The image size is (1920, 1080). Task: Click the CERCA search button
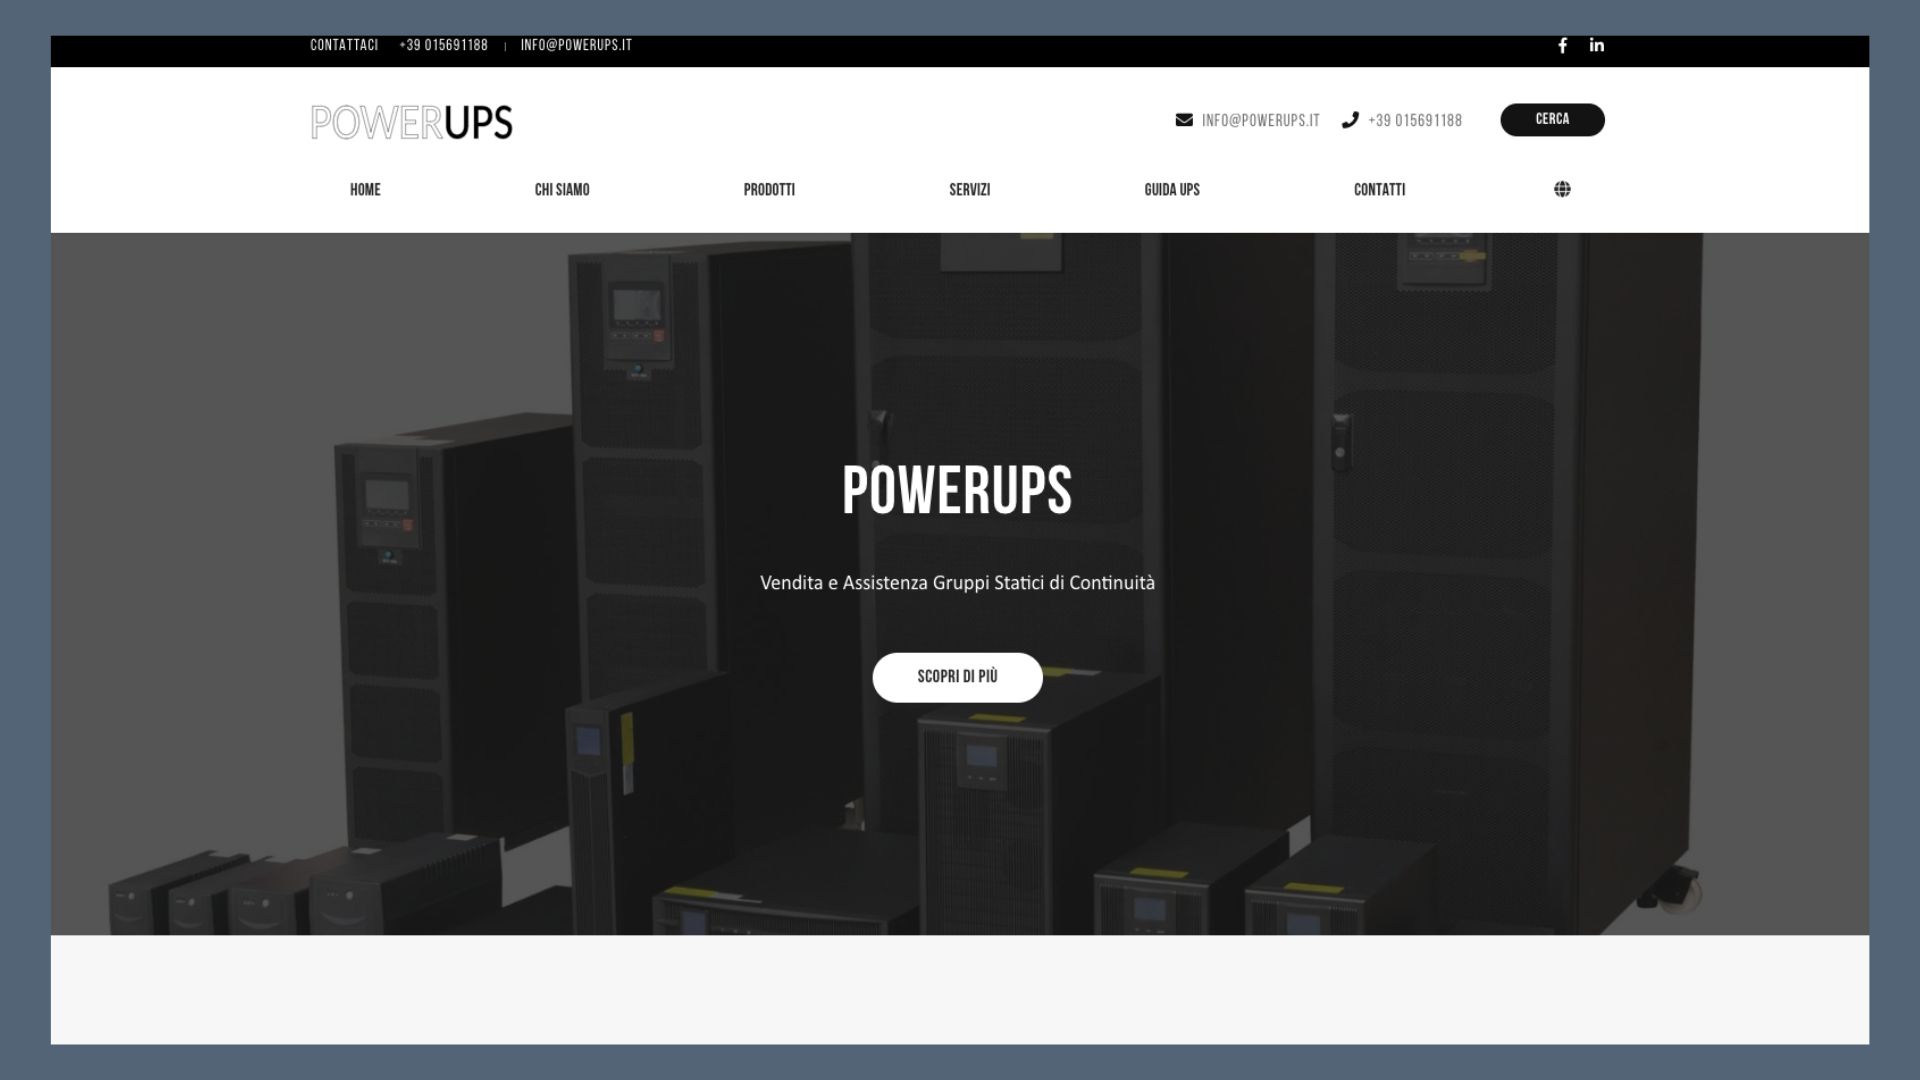(x=1552, y=119)
